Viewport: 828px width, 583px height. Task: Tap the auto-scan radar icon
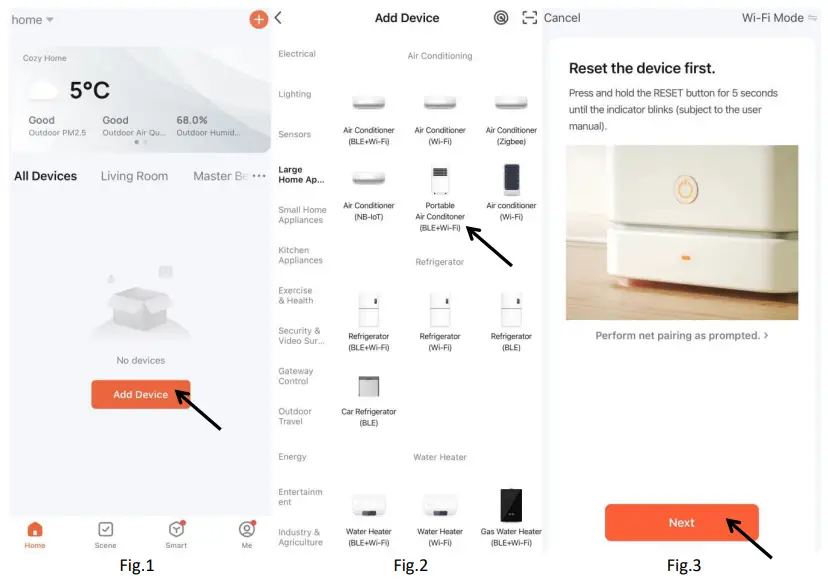[x=501, y=18]
